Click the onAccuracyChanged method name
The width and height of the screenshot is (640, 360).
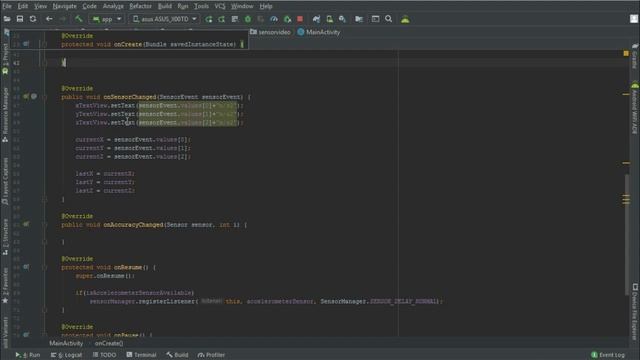[133, 224]
